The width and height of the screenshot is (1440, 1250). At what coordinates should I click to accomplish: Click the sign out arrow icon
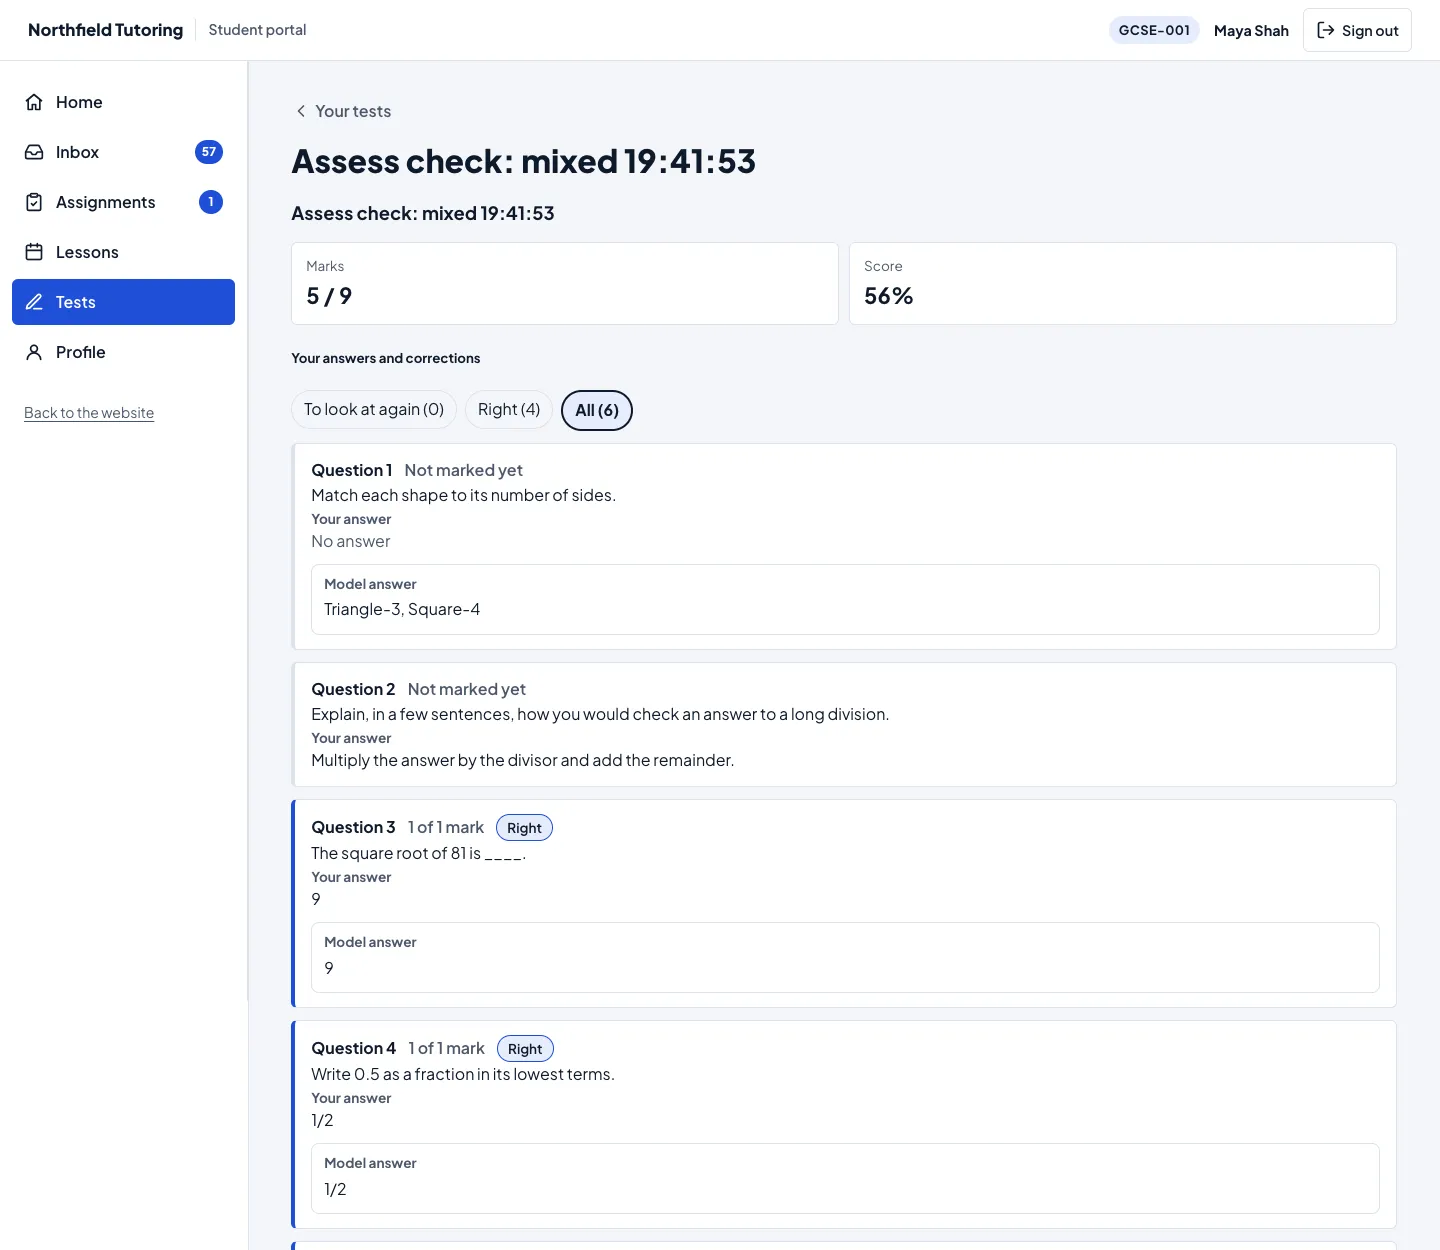coord(1326,30)
